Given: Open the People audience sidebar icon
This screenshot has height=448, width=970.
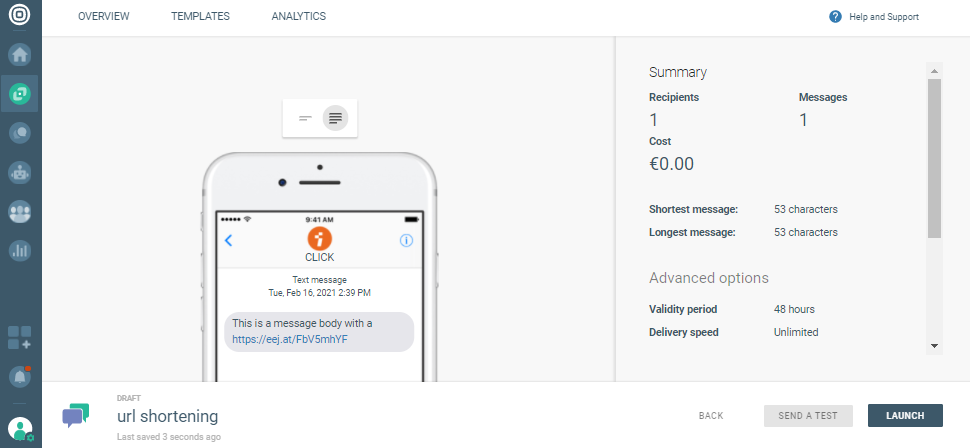Looking at the screenshot, I should (x=20, y=212).
